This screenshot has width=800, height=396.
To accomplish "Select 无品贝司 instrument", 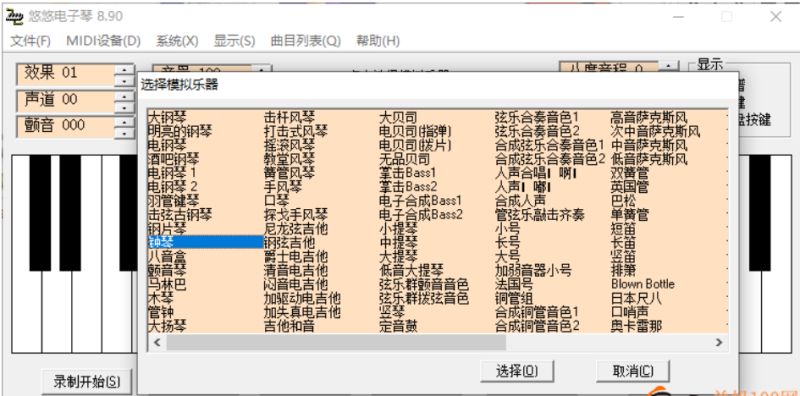I will (405, 159).
